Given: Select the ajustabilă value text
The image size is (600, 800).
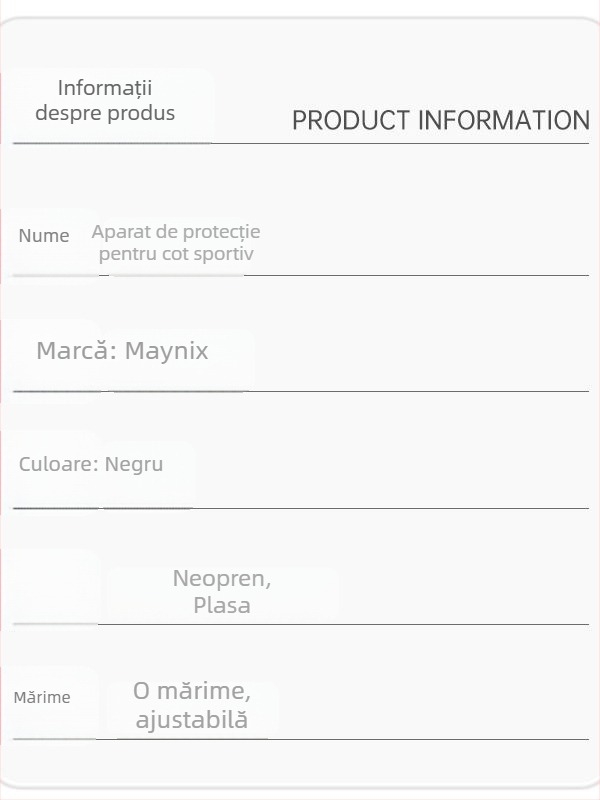Looking at the screenshot, I should click(192, 720).
